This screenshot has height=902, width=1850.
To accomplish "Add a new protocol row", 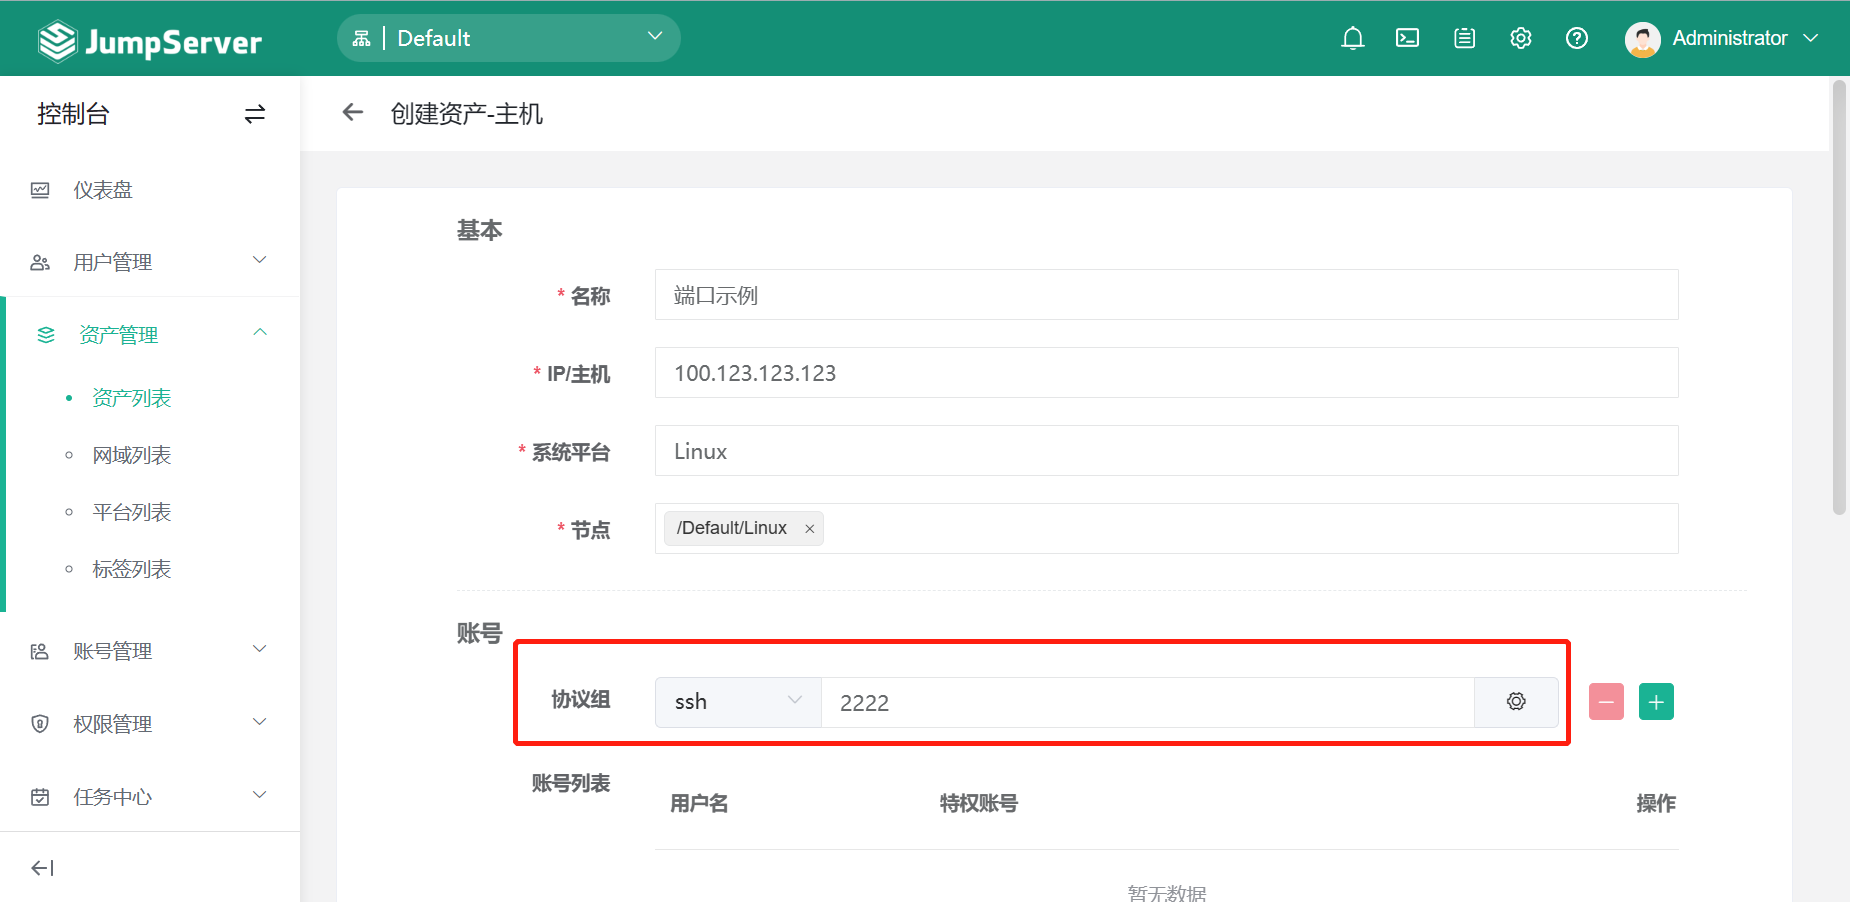I will click(1656, 702).
